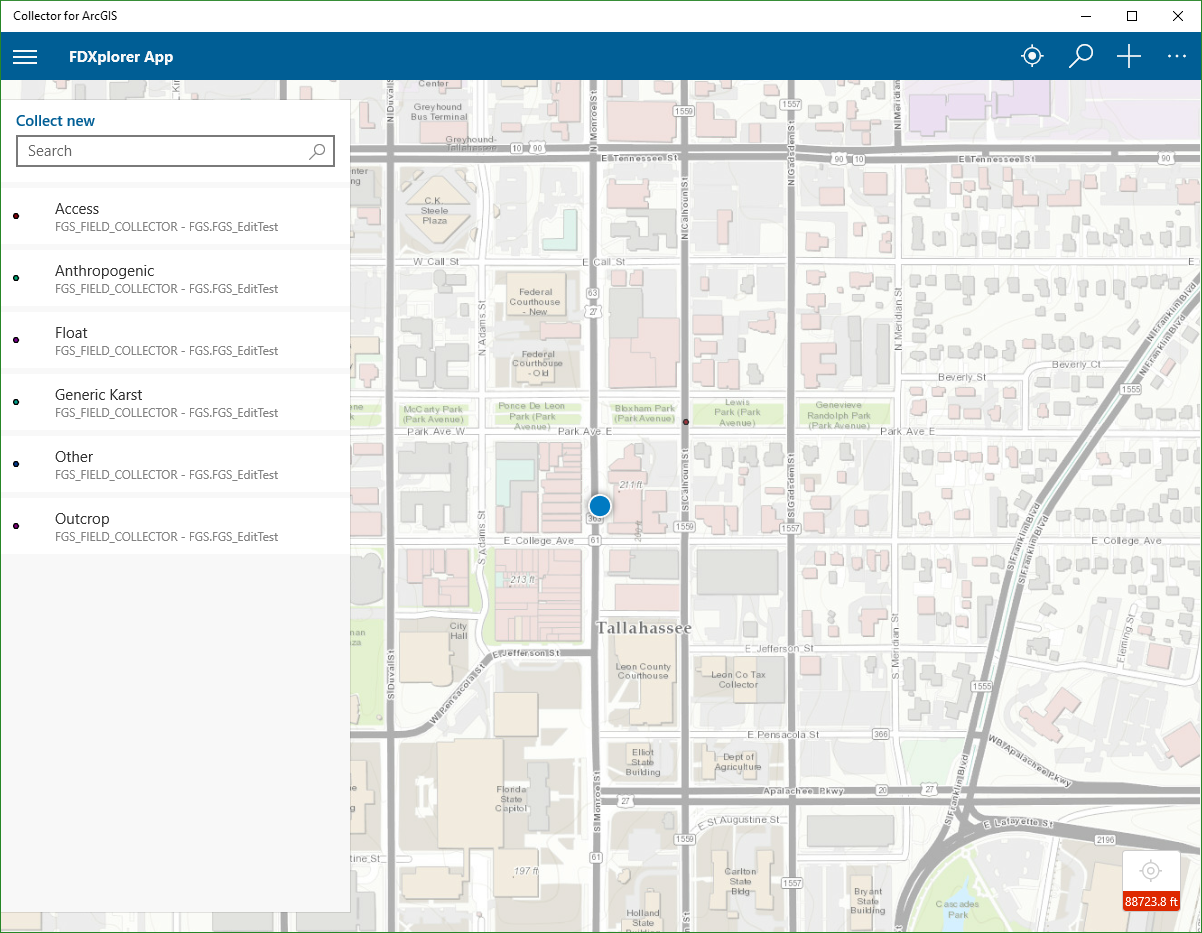The height and width of the screenshot is (933, 1202).
Task: Select the Anthropogenic feature type
Action: pyautogui.click(x=175, y=278)
